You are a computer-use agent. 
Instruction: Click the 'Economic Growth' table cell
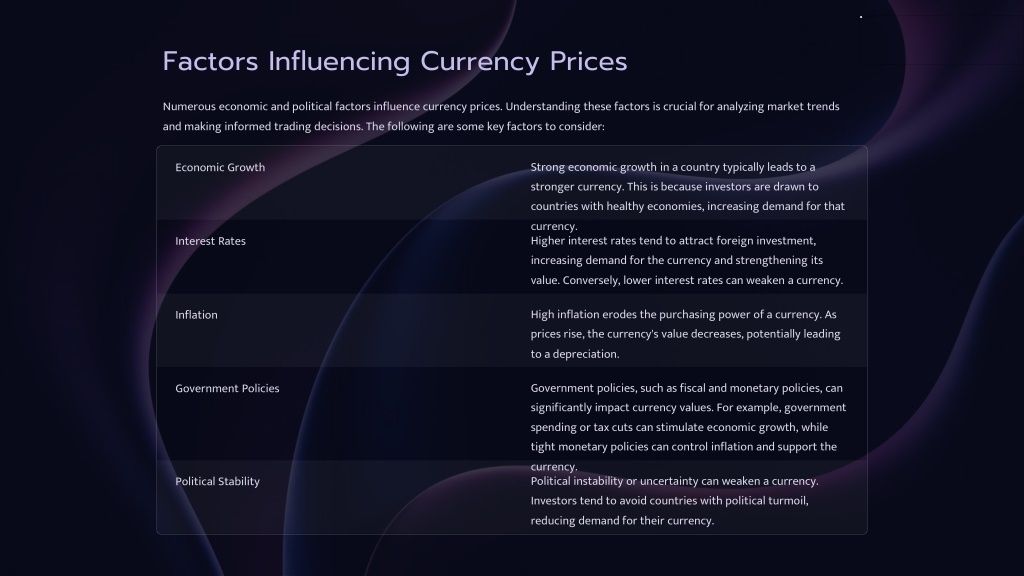pyautogui.click(x=220, y=167)
